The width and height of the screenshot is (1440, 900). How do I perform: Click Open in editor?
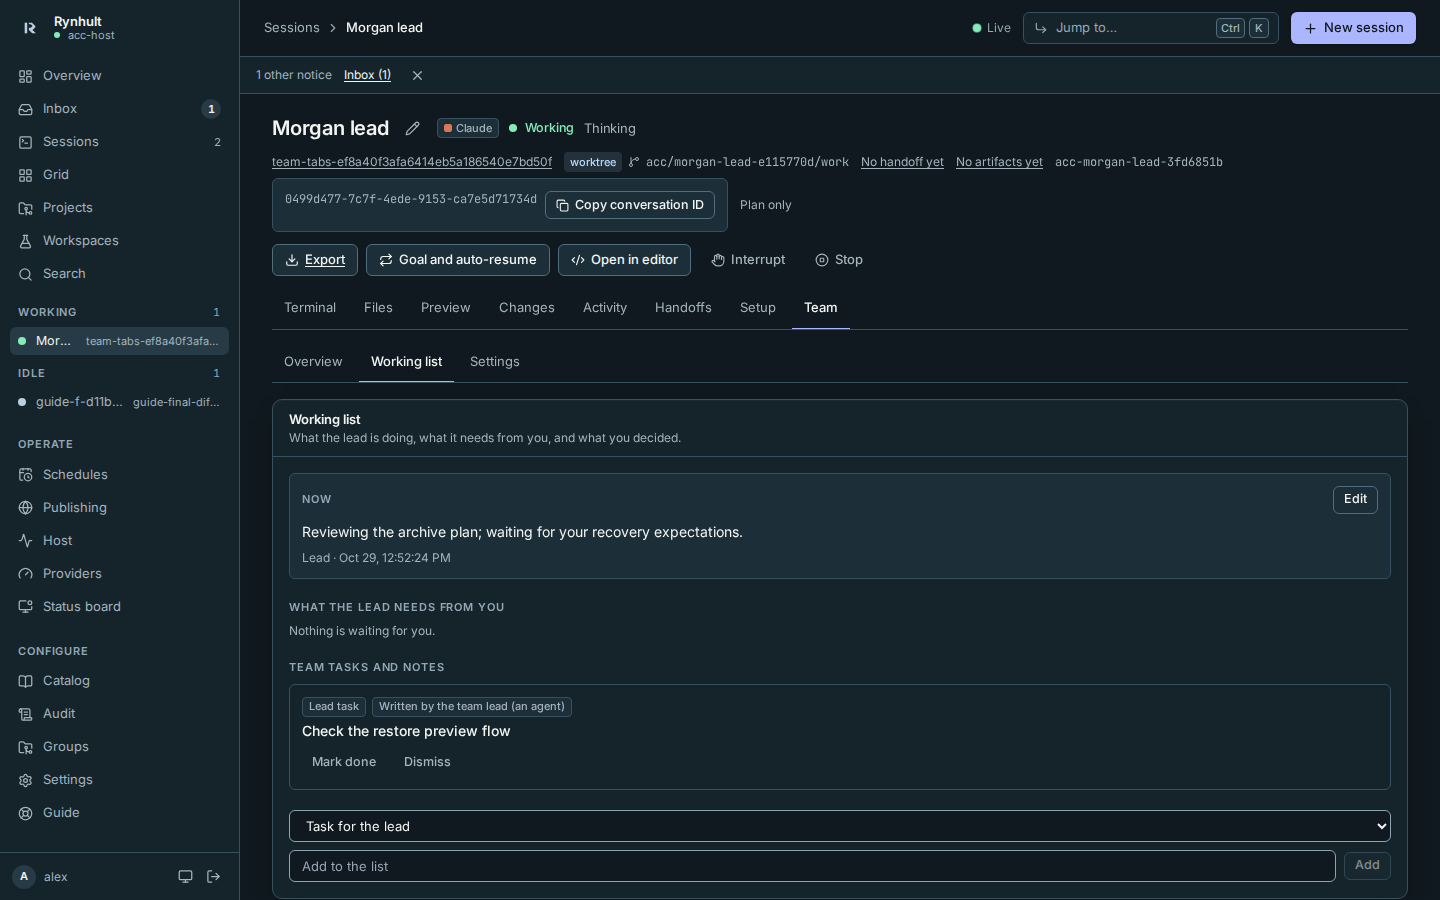[624, 260]
